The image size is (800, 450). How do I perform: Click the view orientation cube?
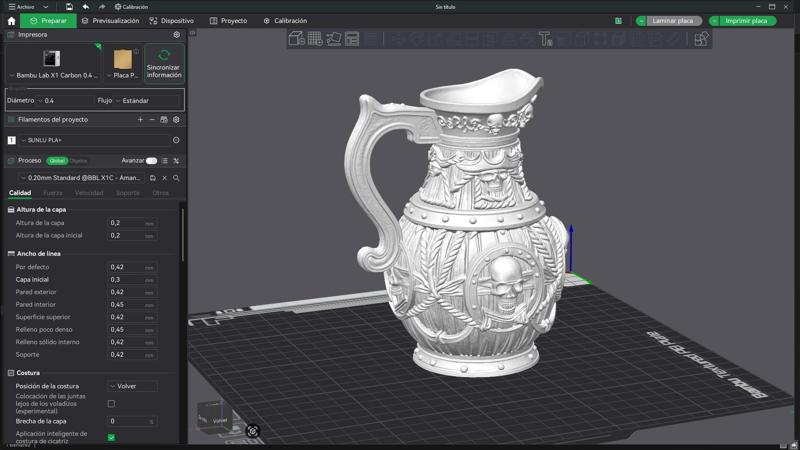pos(215,417)
